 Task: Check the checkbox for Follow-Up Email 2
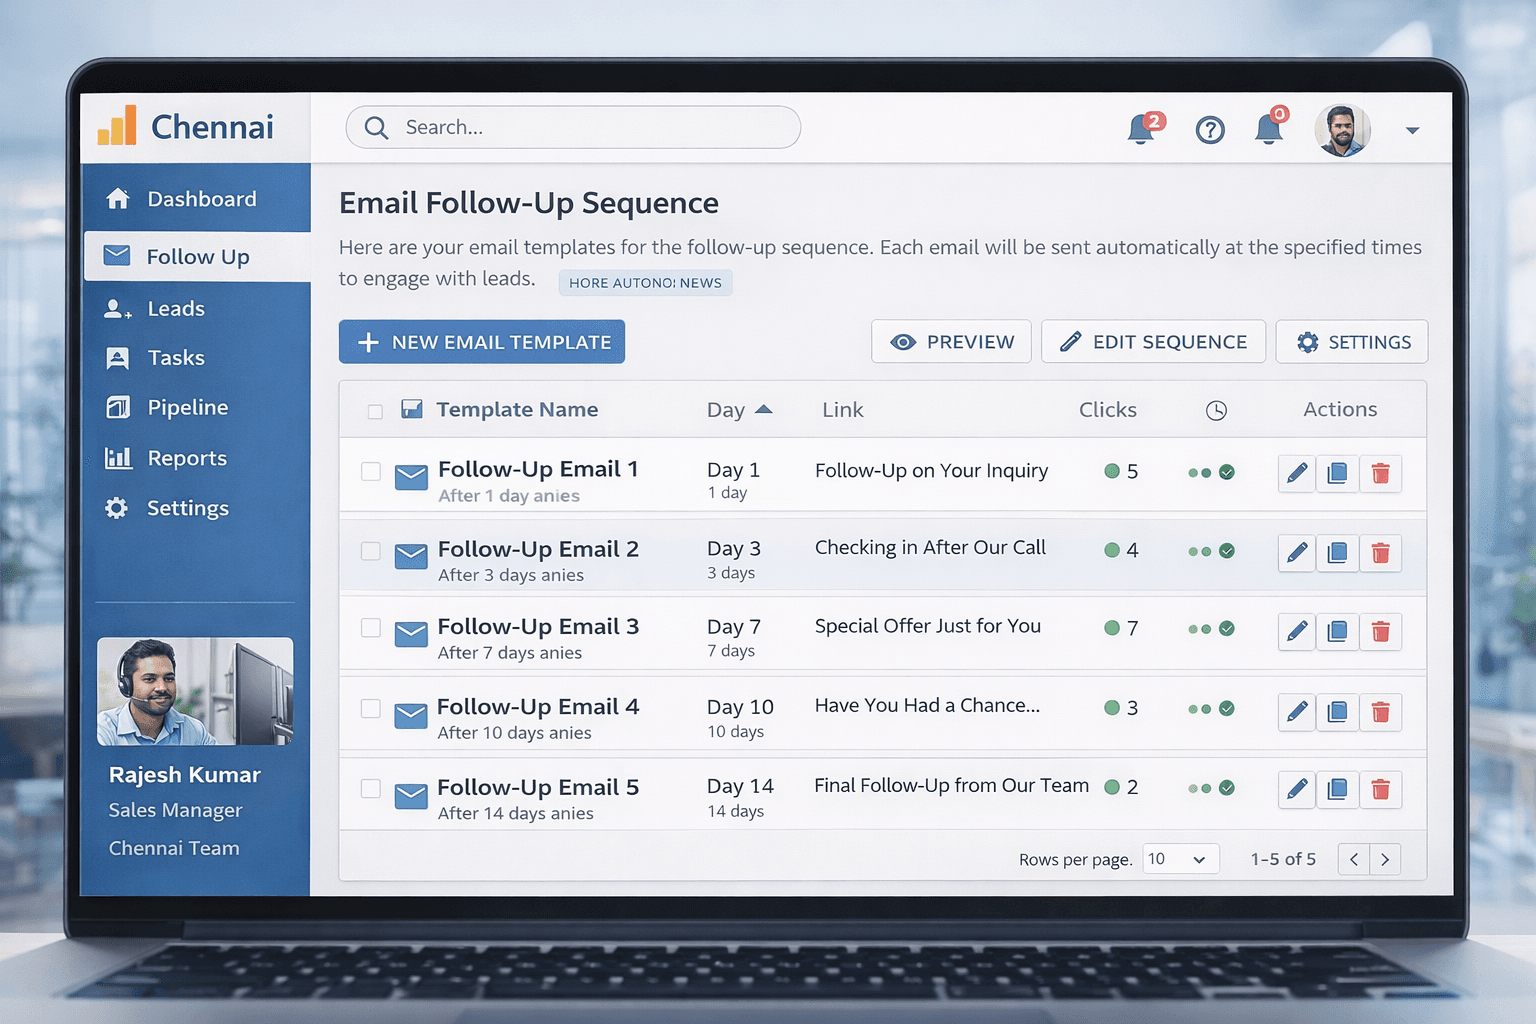coord(371,551)
